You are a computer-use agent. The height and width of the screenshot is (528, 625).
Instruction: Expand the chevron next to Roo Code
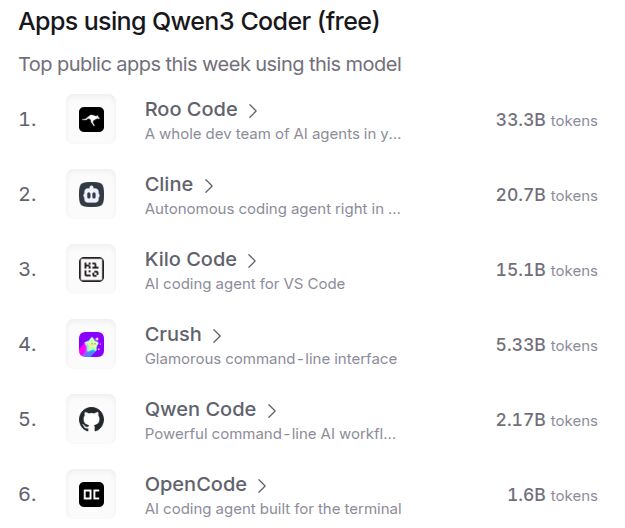pos(253,111)
